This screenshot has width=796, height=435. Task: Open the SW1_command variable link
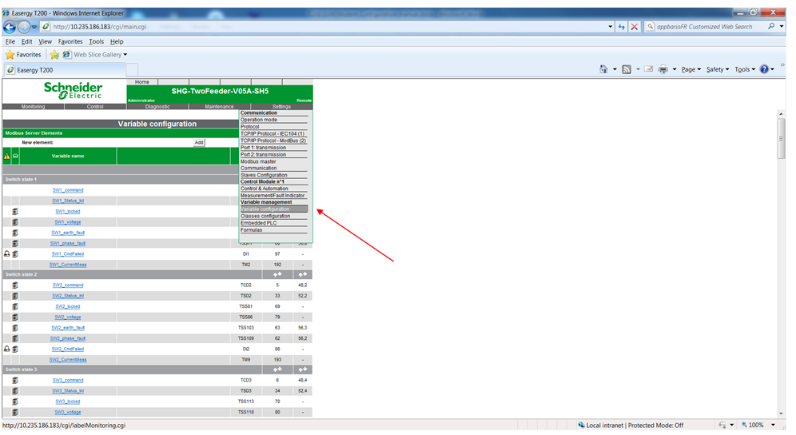pyautogui.click(x=68, y=190)
